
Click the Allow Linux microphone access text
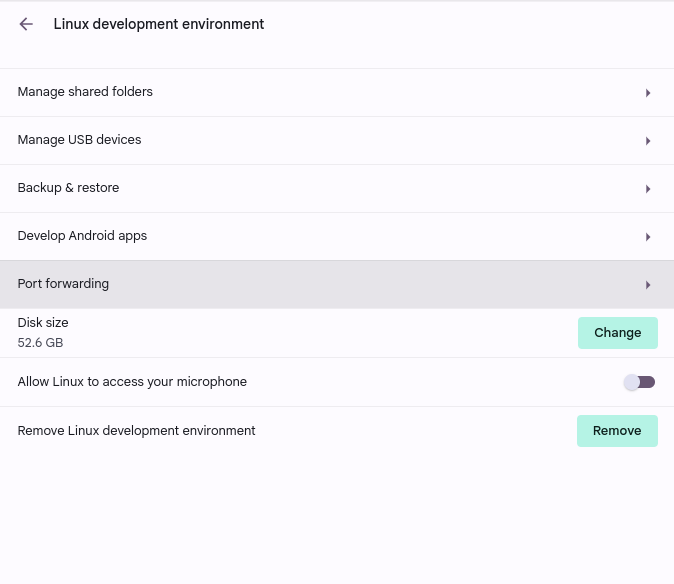click(x=132, y=382)
